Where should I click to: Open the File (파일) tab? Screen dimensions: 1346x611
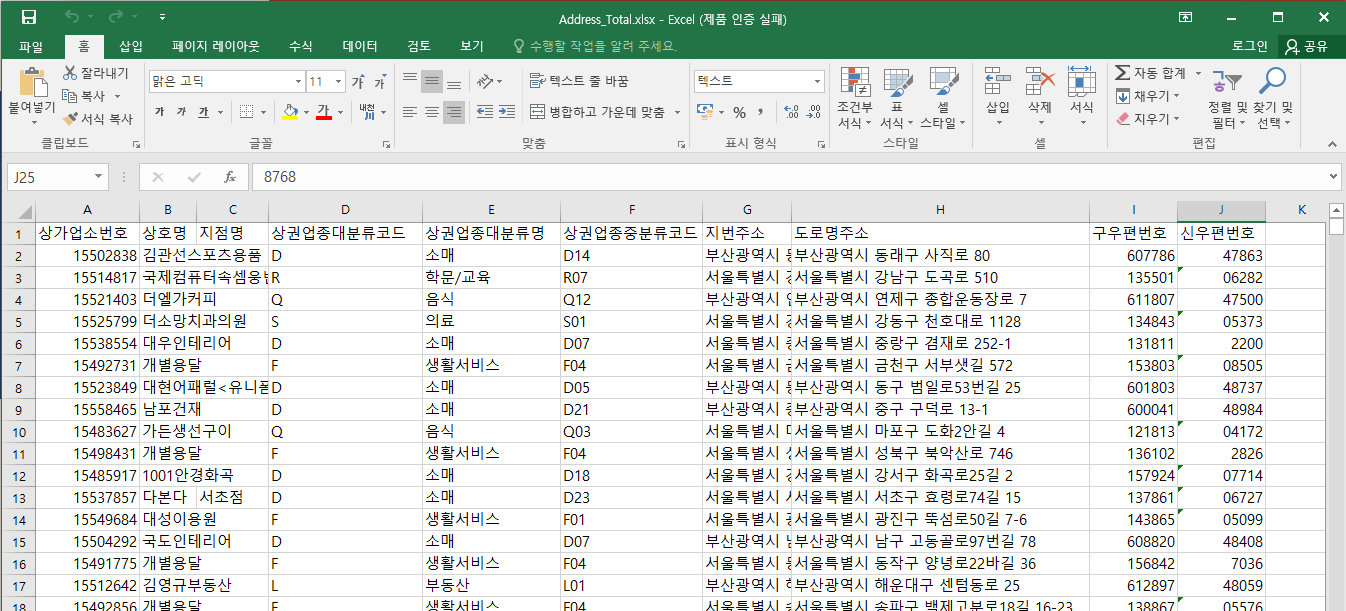click(31, 46)
